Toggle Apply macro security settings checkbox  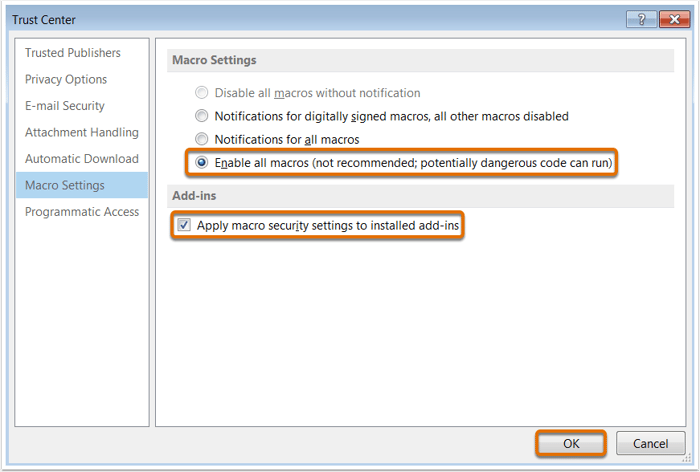pyautogui.click(x=184, y=225)
